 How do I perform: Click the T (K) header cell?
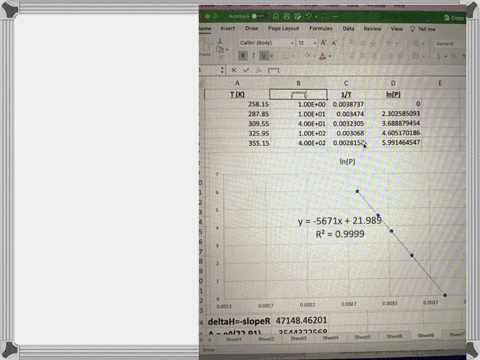coord(237,94)
